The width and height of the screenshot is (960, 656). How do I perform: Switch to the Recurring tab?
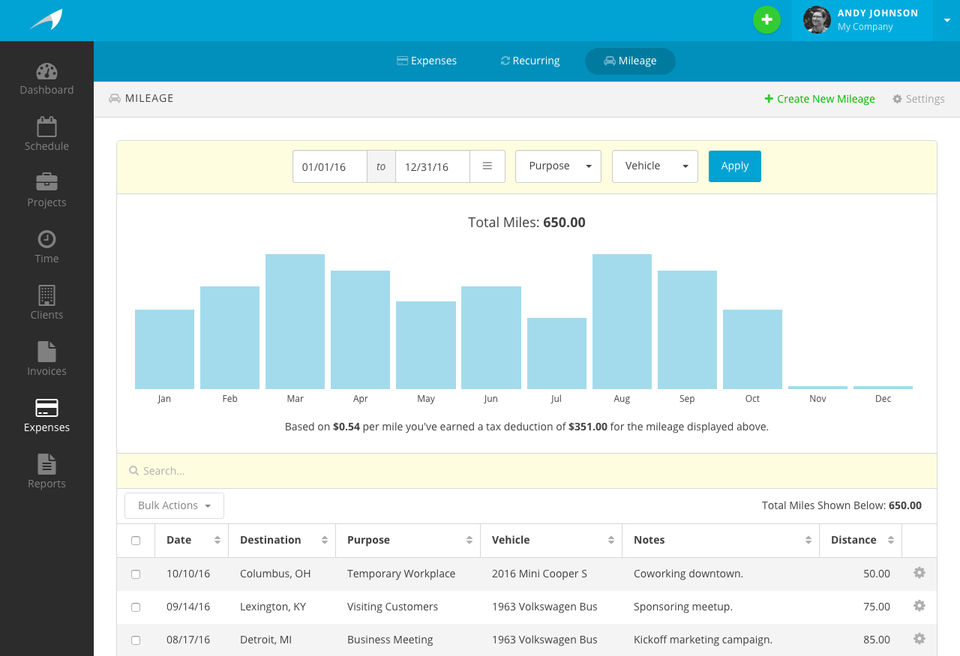click(x=530, y=61)
